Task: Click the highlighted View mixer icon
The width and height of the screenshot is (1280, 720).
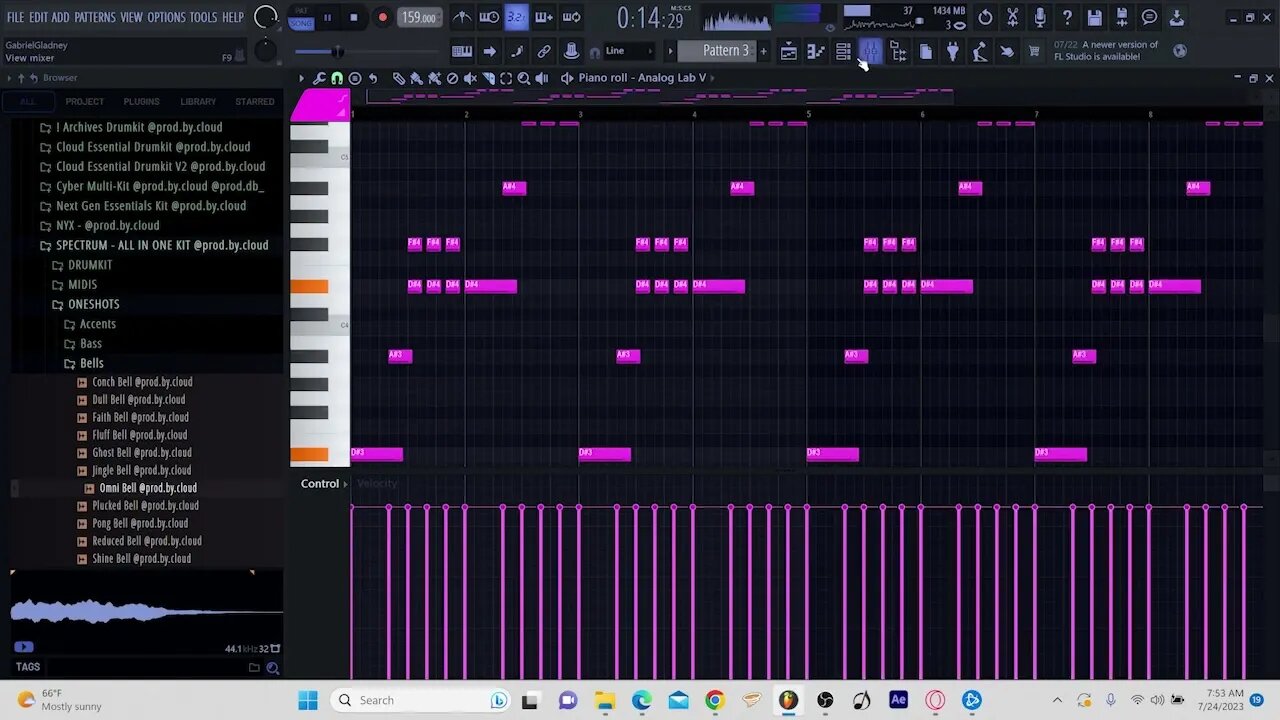Action: point(870,52)
